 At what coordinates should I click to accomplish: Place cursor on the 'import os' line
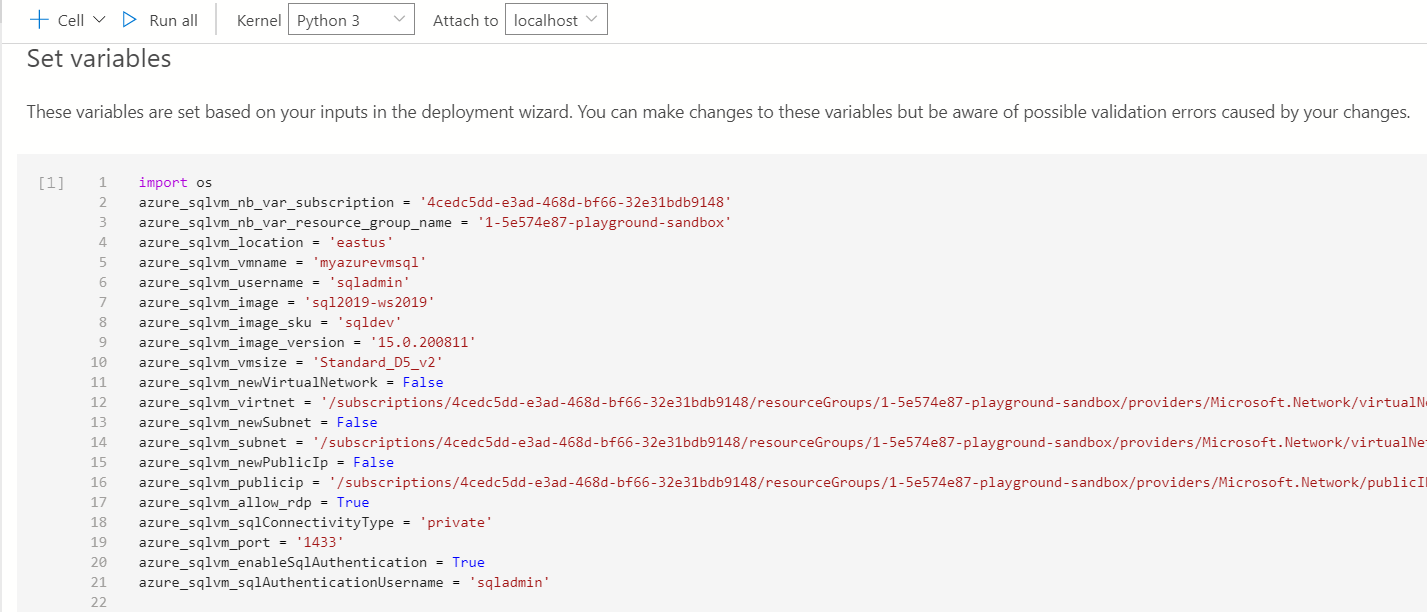point(176,182)
